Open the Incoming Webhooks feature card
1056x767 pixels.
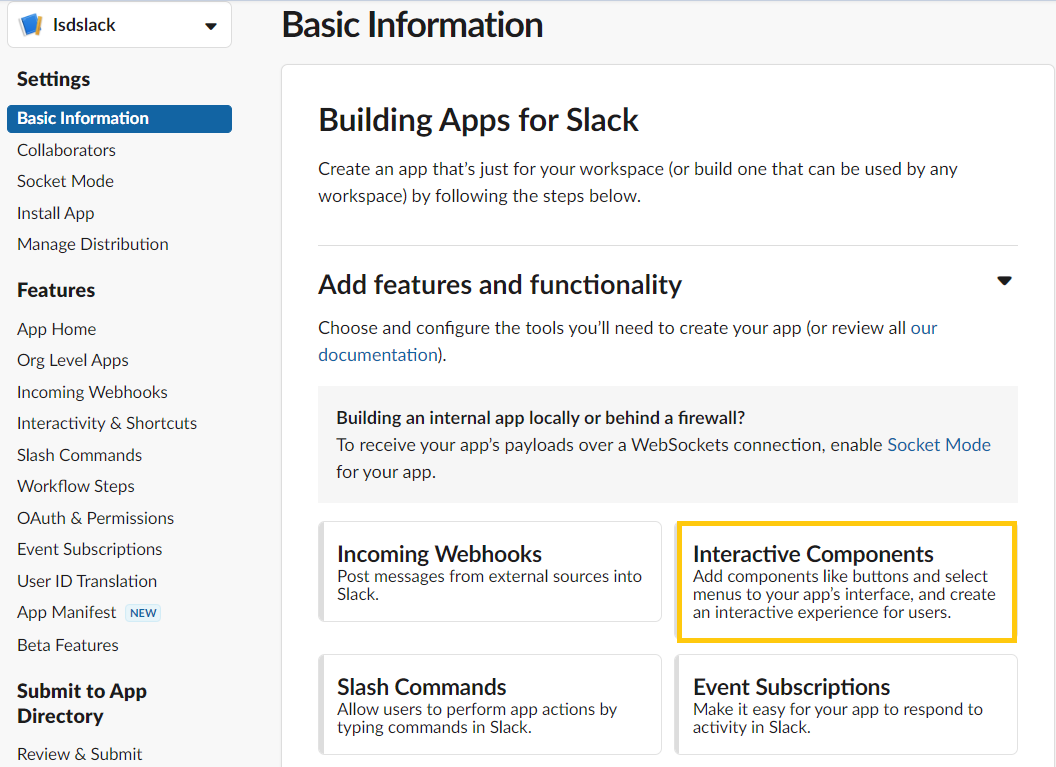pos(490,571)
